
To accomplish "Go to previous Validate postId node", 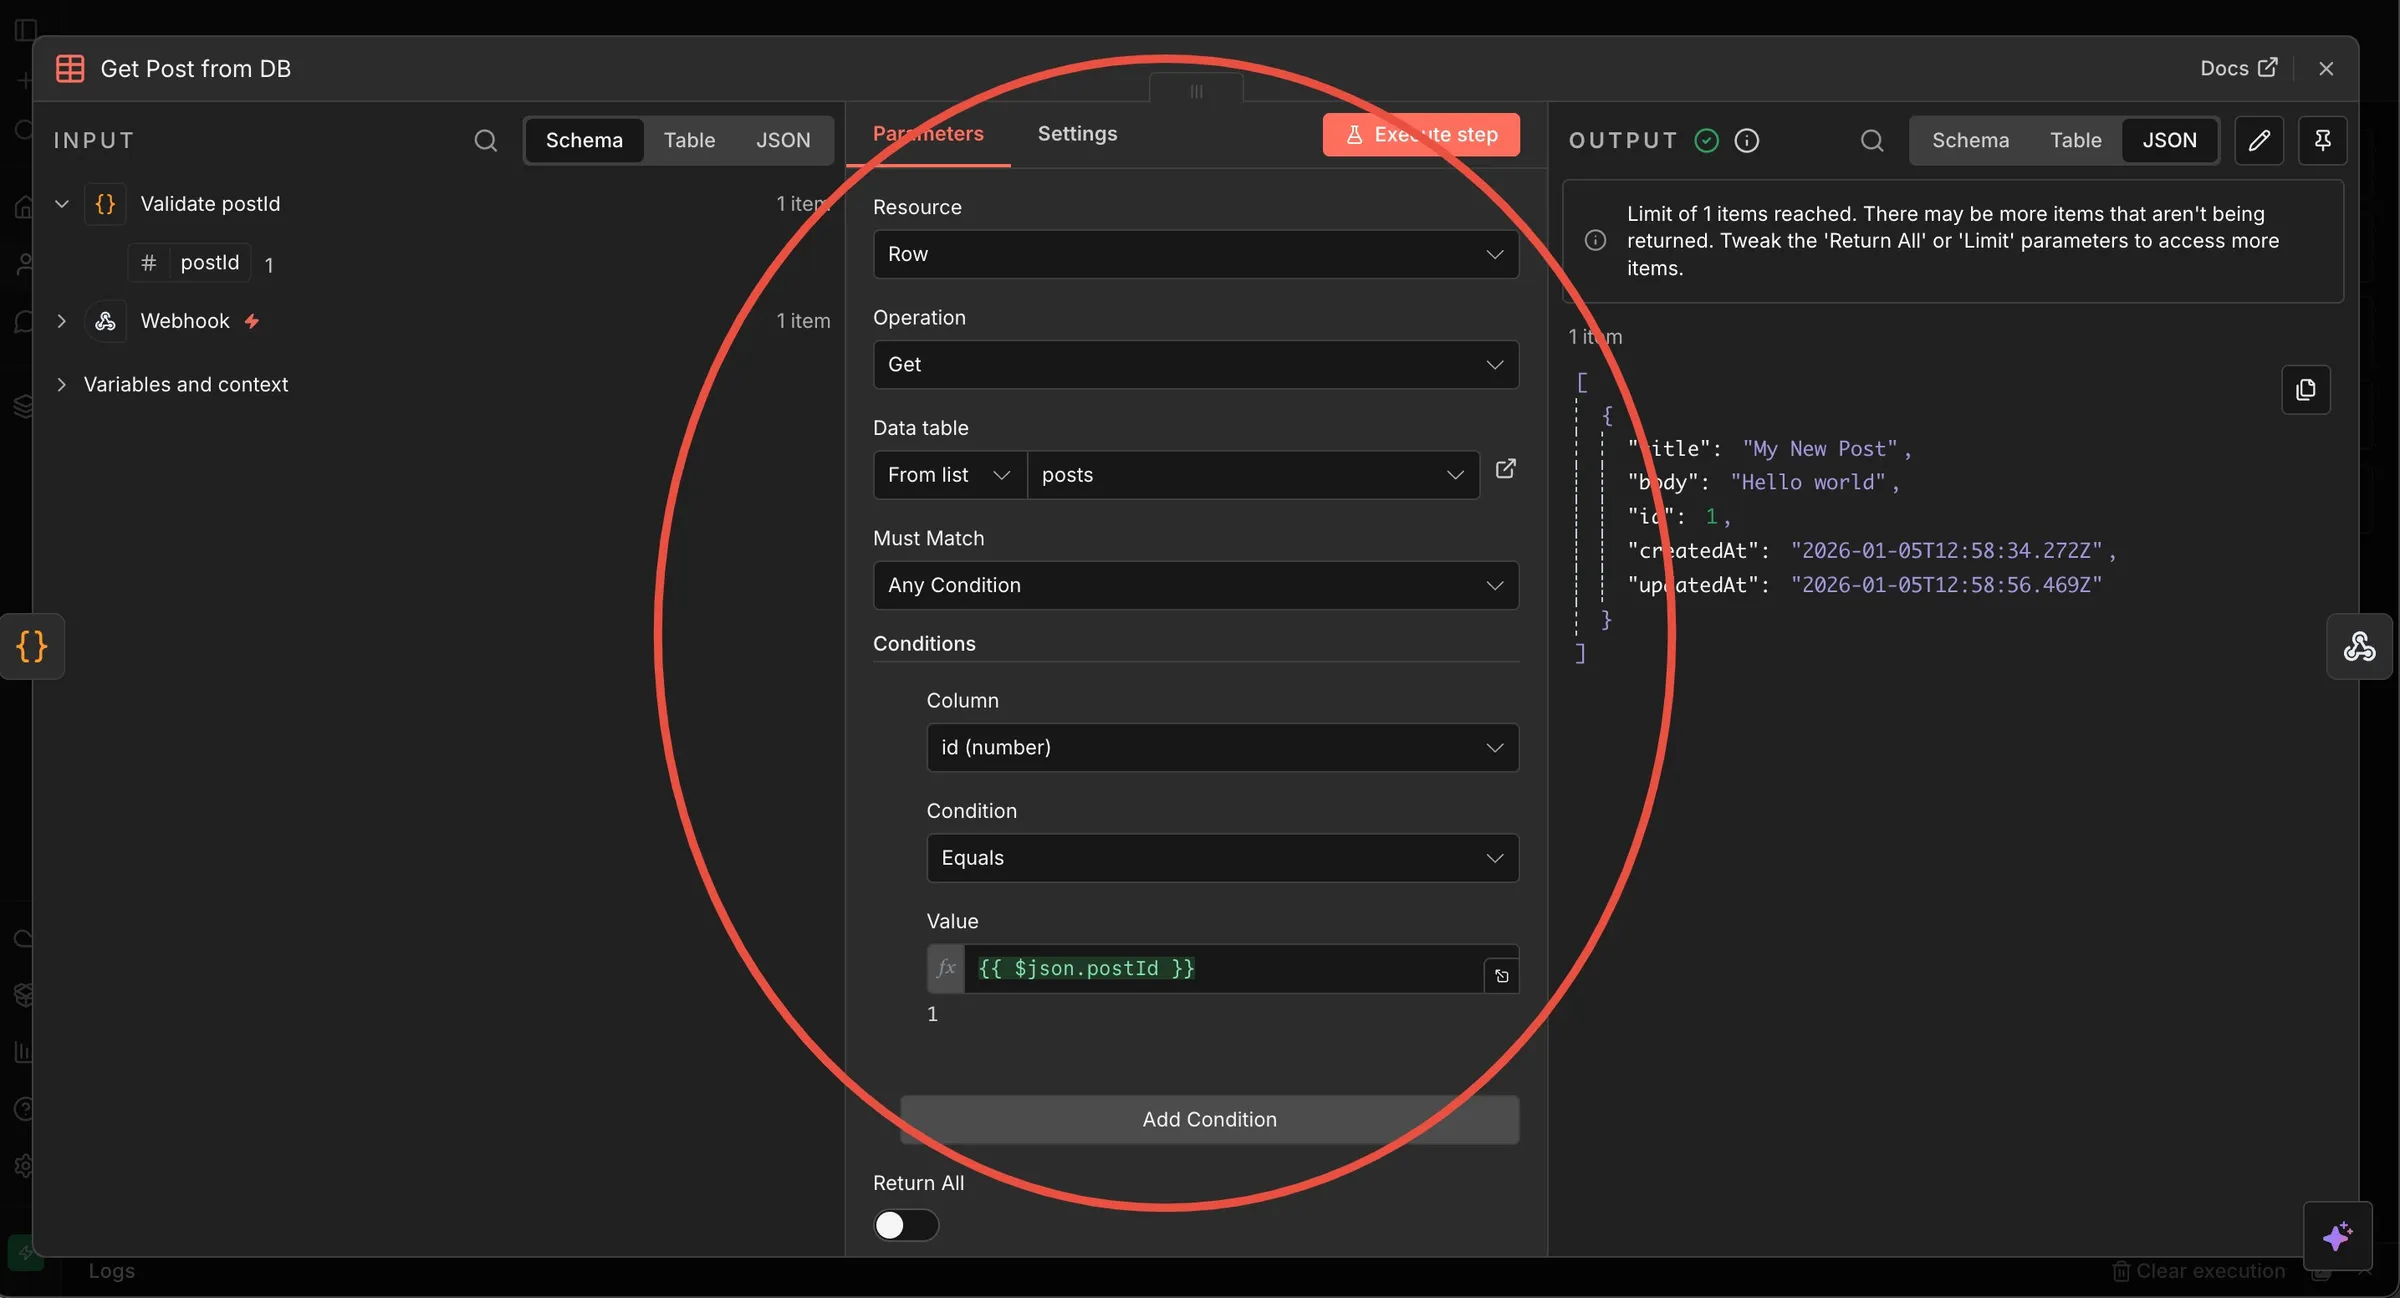I will click(x=32, y=647).
